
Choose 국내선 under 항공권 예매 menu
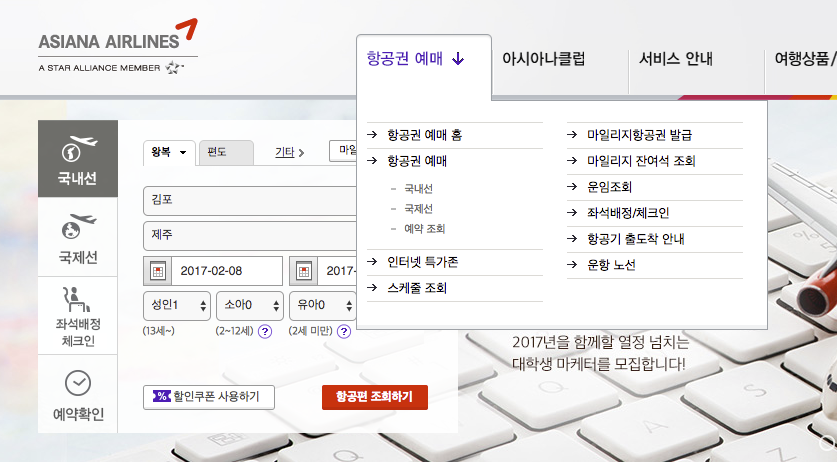point(418,189)
